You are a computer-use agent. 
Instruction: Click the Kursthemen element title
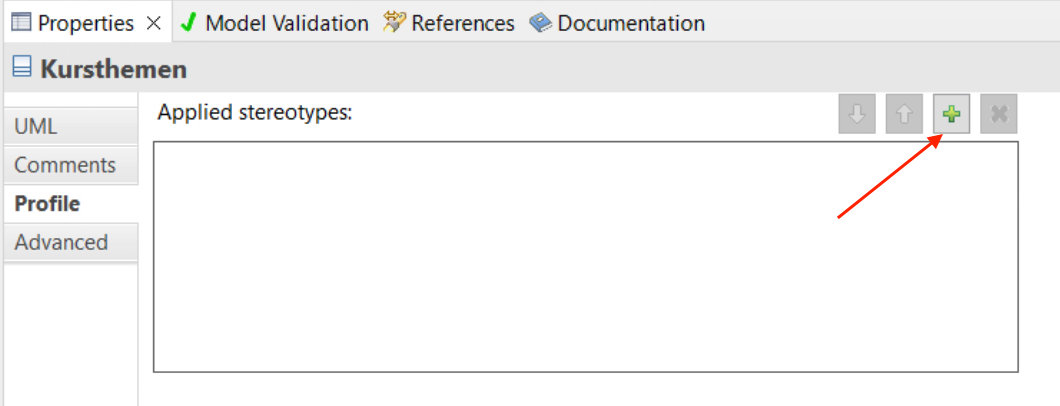click(x=114, y=69)
